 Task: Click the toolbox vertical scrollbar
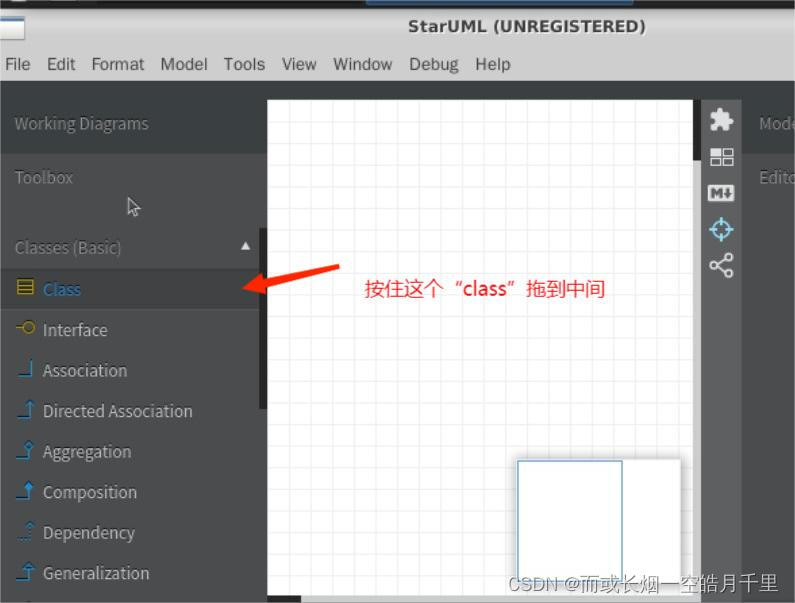[263, 318]
